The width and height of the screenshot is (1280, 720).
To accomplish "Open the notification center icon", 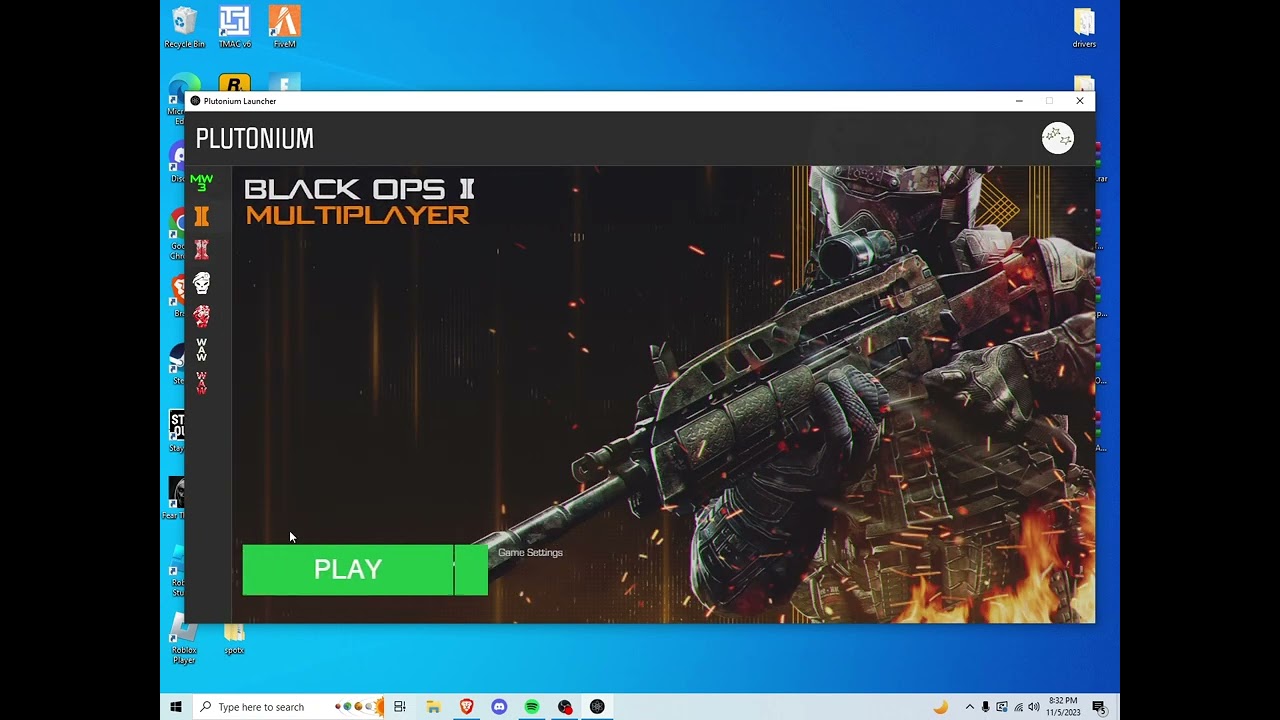I will click(1099, 707).
